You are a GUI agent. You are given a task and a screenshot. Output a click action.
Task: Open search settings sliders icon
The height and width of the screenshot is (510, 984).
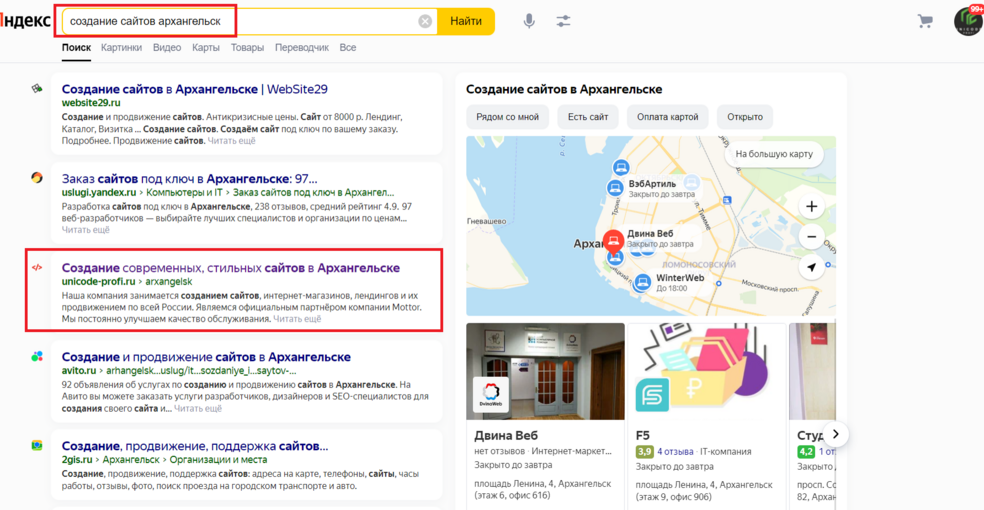click(563, 21)
